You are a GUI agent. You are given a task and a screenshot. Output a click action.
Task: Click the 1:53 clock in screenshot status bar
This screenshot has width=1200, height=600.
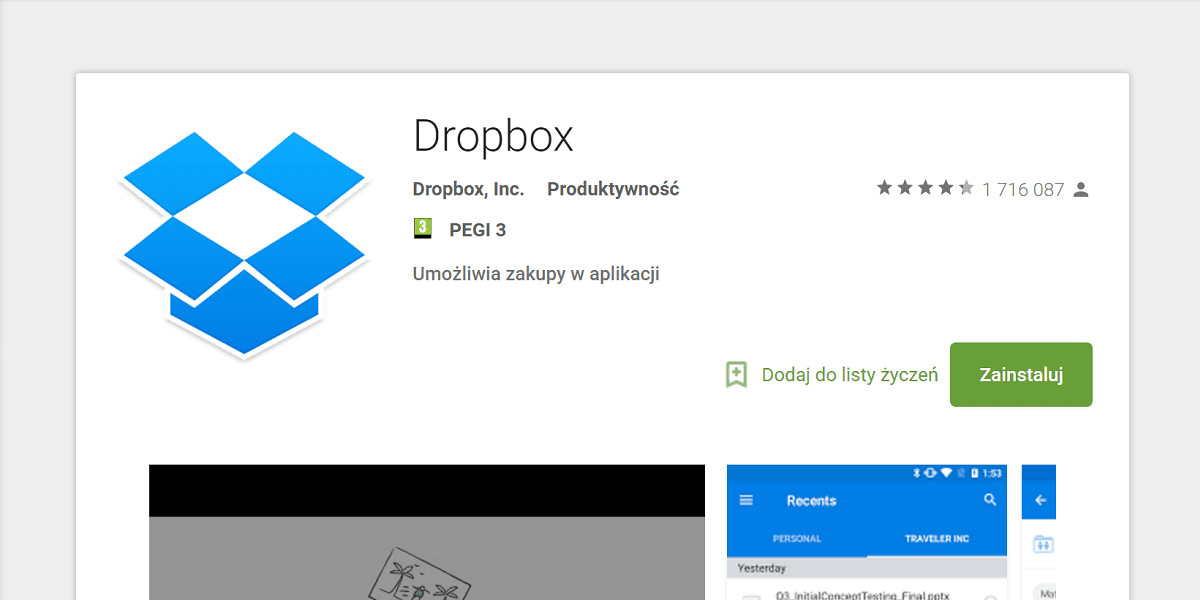(992, 472)
